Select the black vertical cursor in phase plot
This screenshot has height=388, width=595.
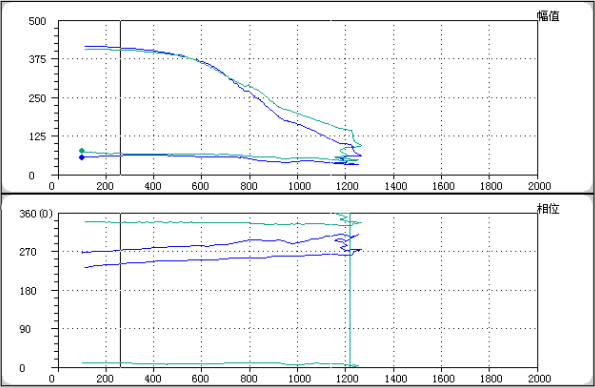point(120,290)
